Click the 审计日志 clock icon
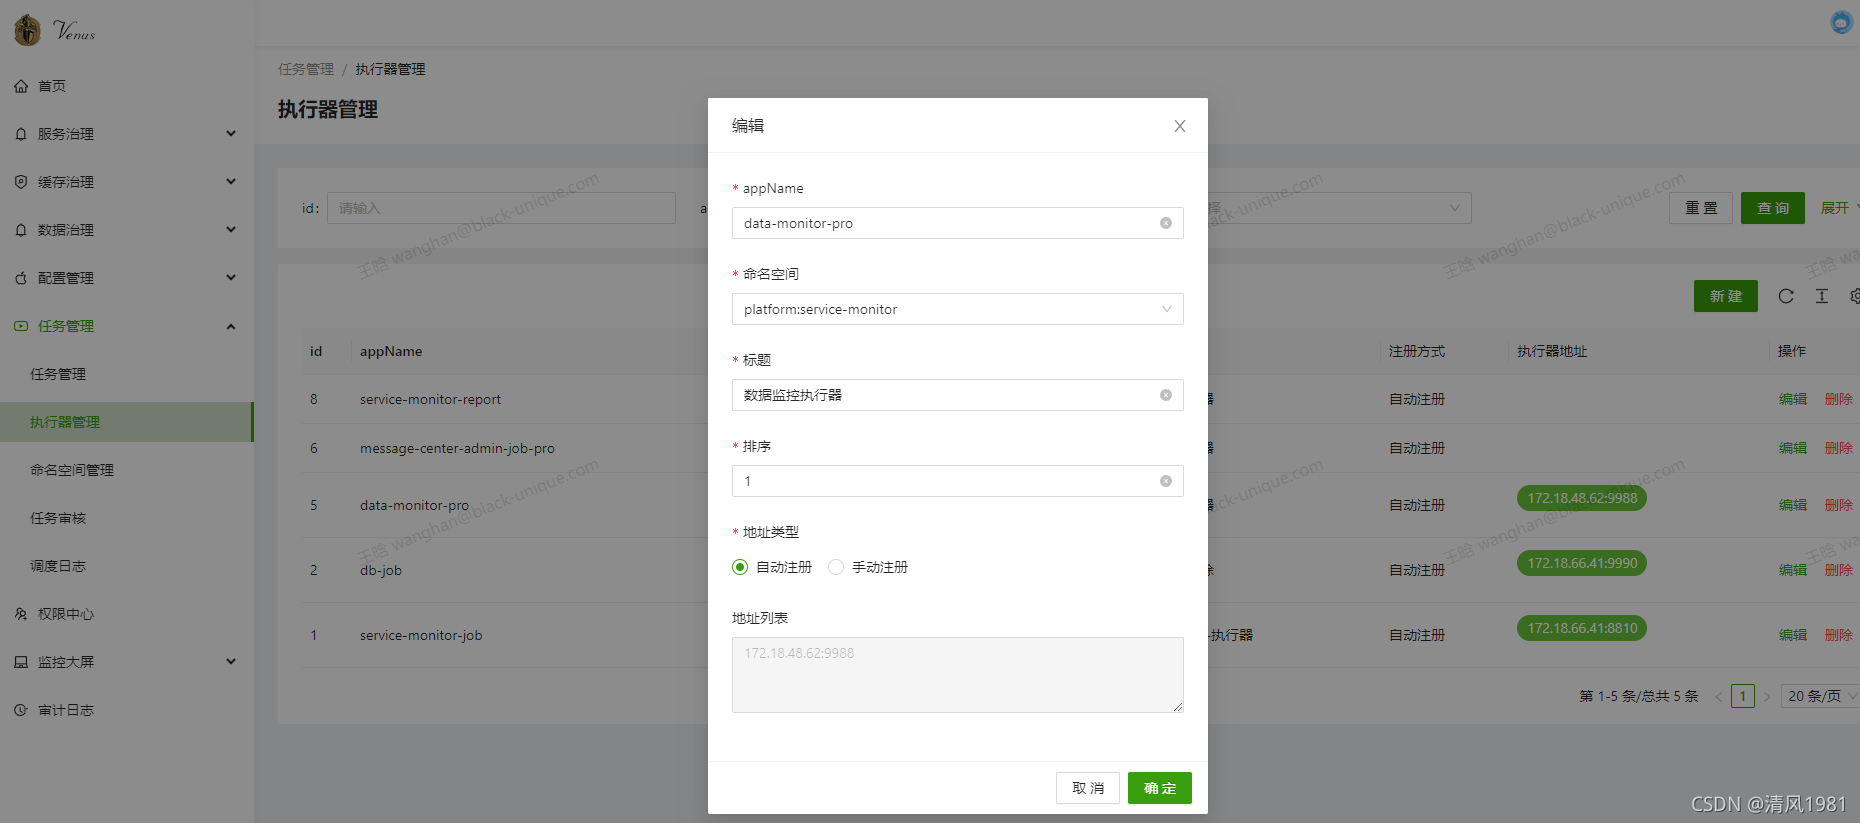Image resolution: width=1860 pixels, height=823 pixels. (21, 710)
